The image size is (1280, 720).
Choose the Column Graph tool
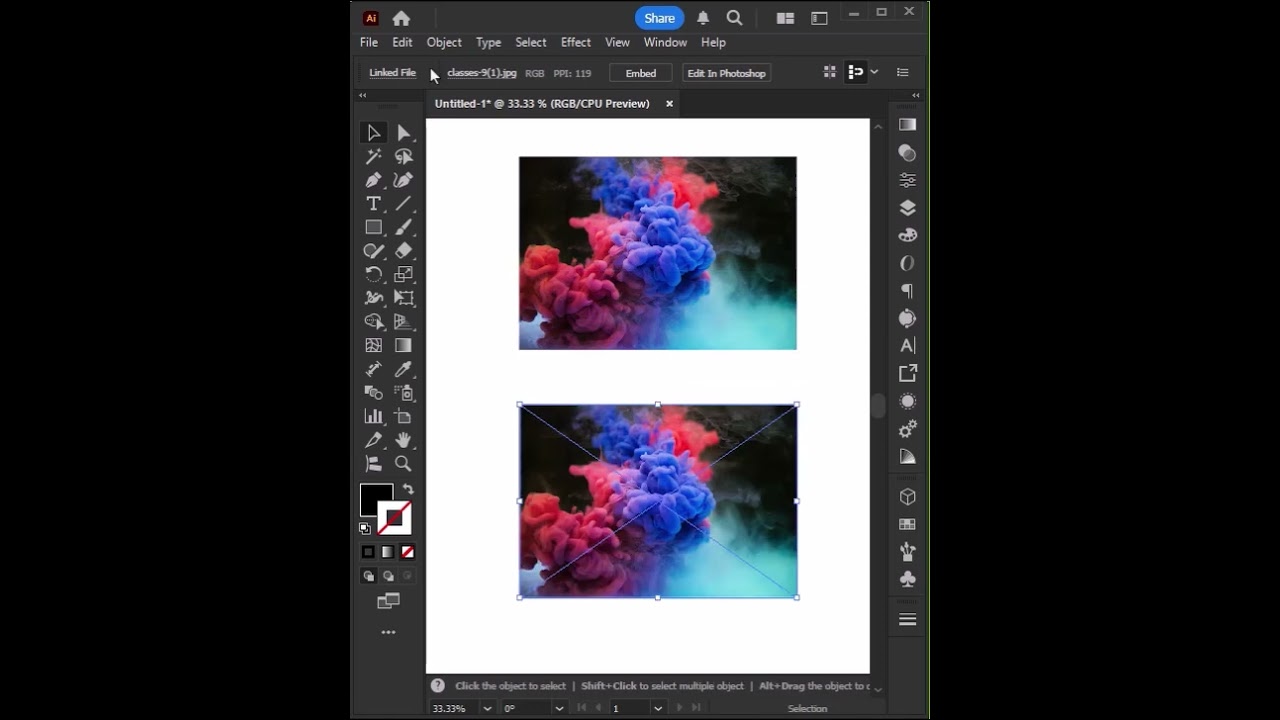pos(373,416)
